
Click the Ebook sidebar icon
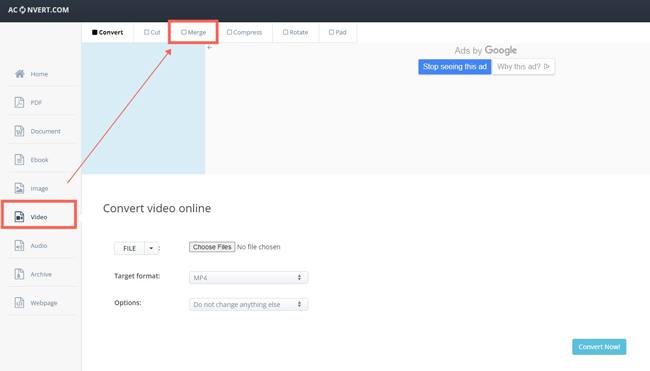coord(19,159)
